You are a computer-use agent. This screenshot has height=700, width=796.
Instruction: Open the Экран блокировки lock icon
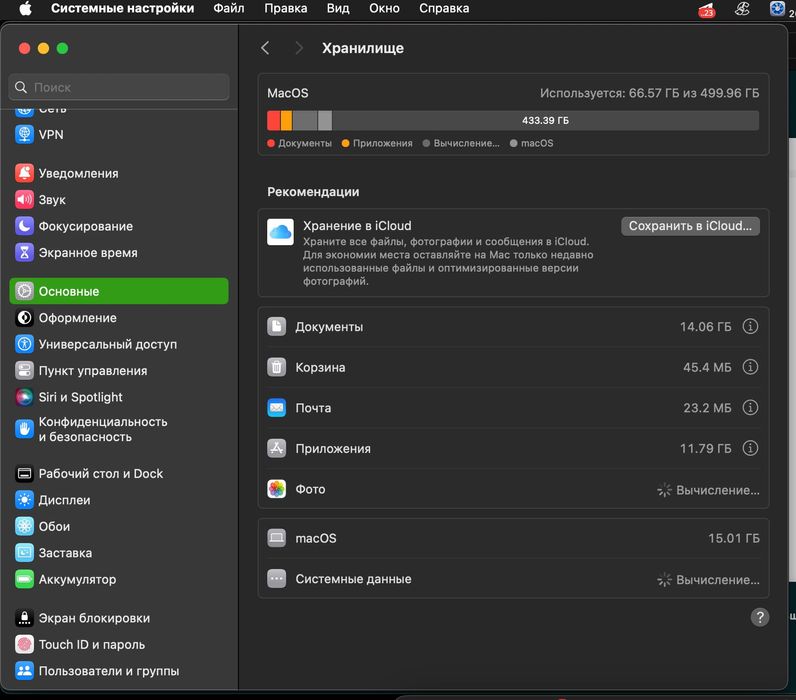point(24,618)
